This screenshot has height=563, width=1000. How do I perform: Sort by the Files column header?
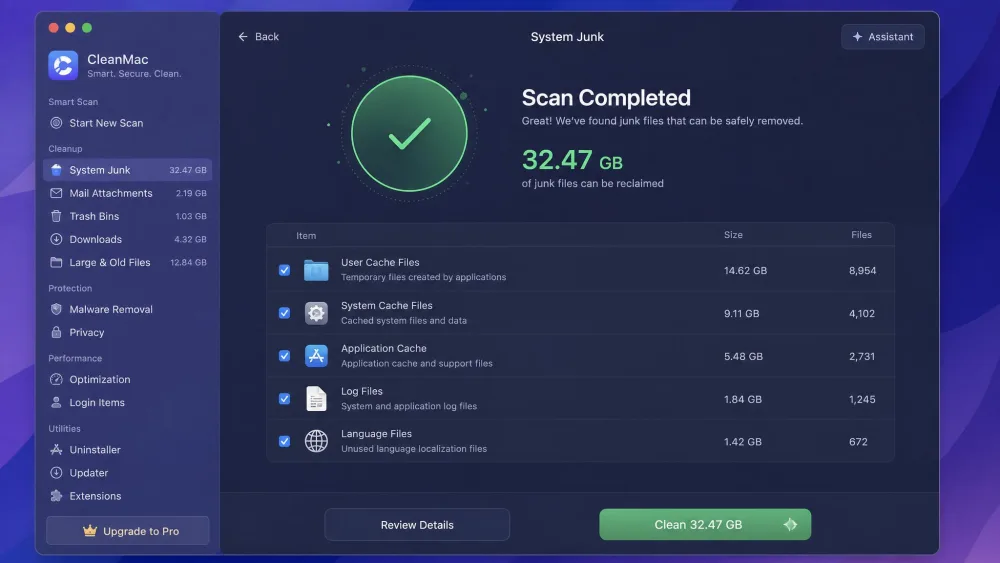point(862,235)
